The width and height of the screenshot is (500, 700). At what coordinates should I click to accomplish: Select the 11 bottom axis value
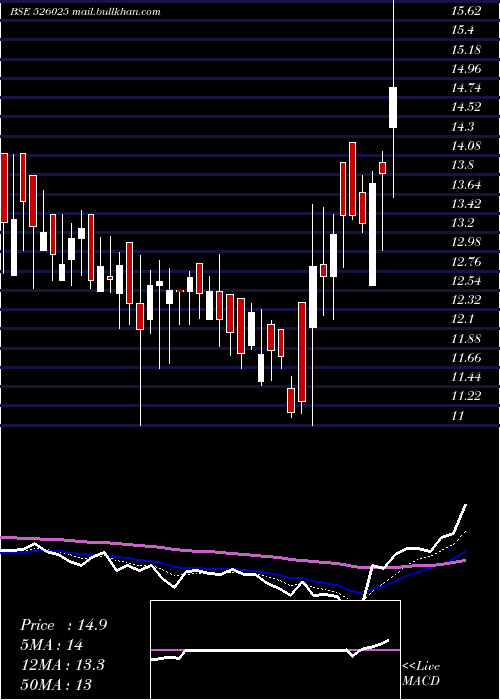pos(458,416)
